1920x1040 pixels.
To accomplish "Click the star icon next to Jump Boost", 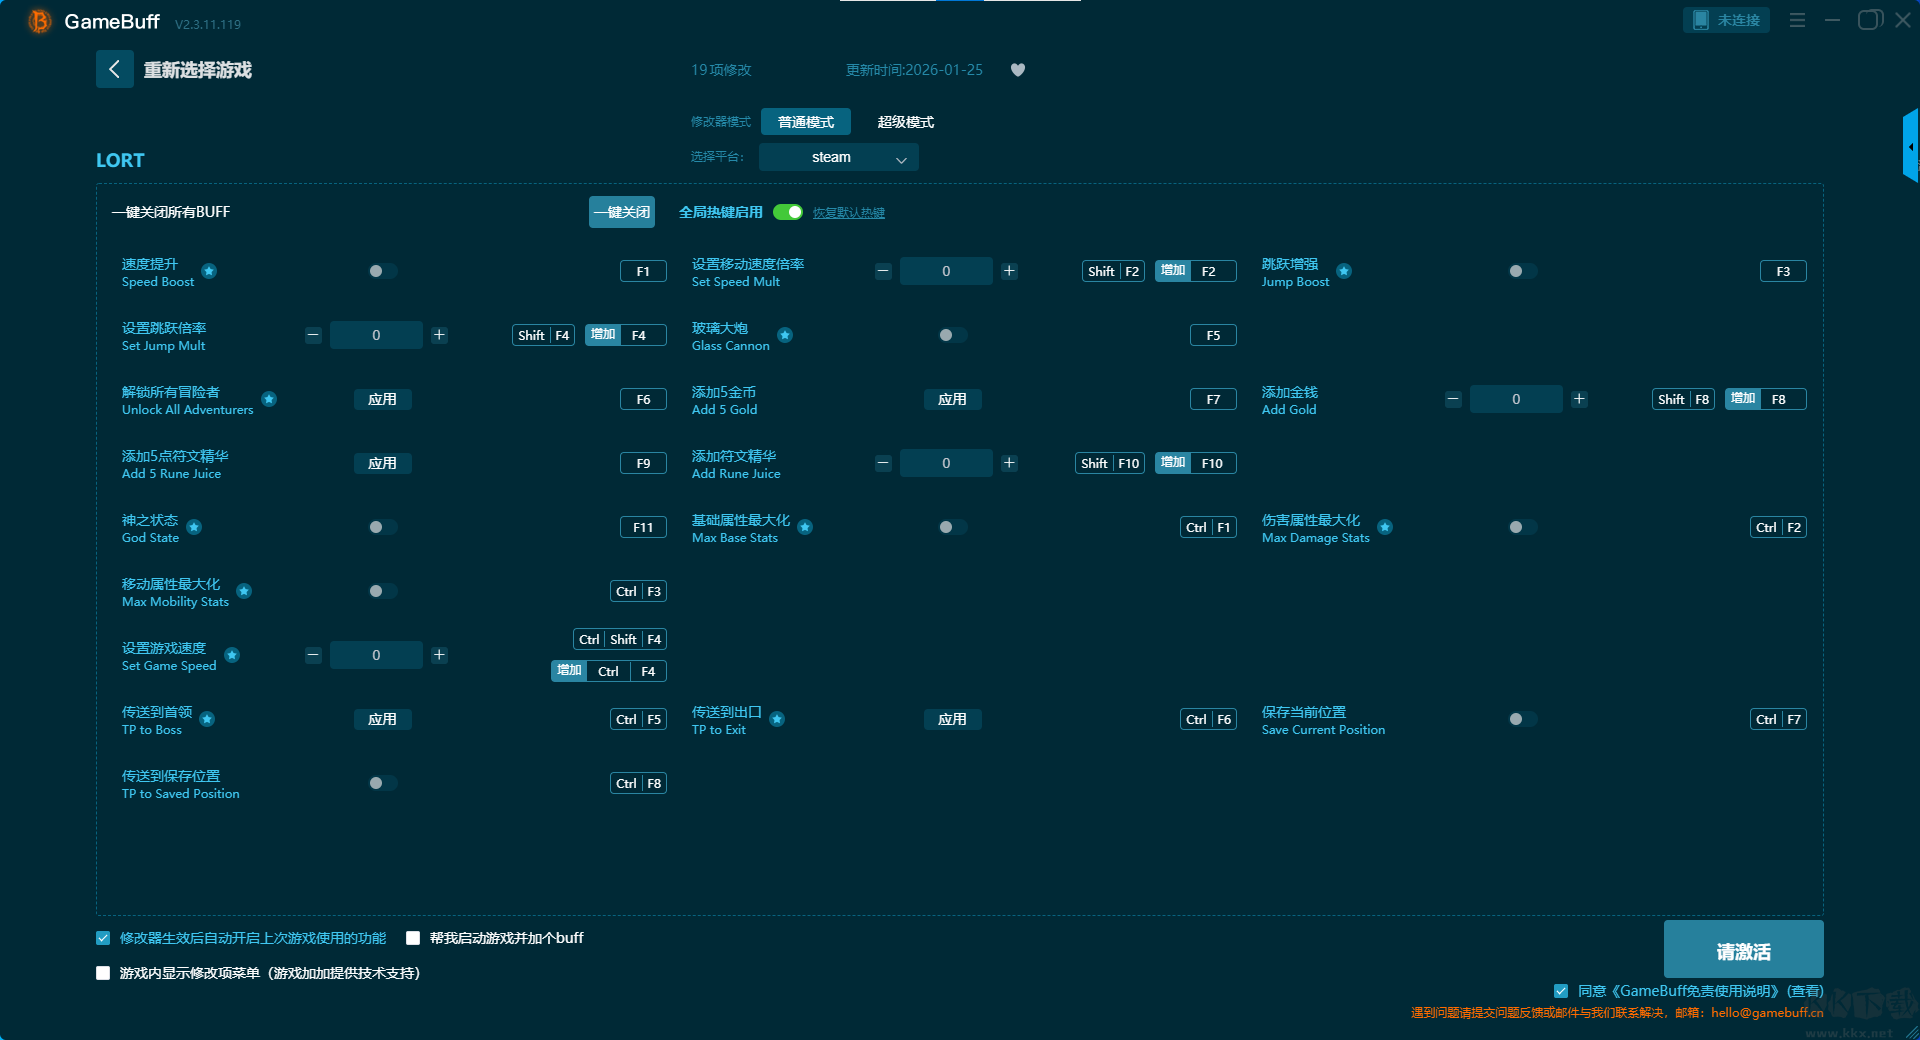I will [1344, 271].
